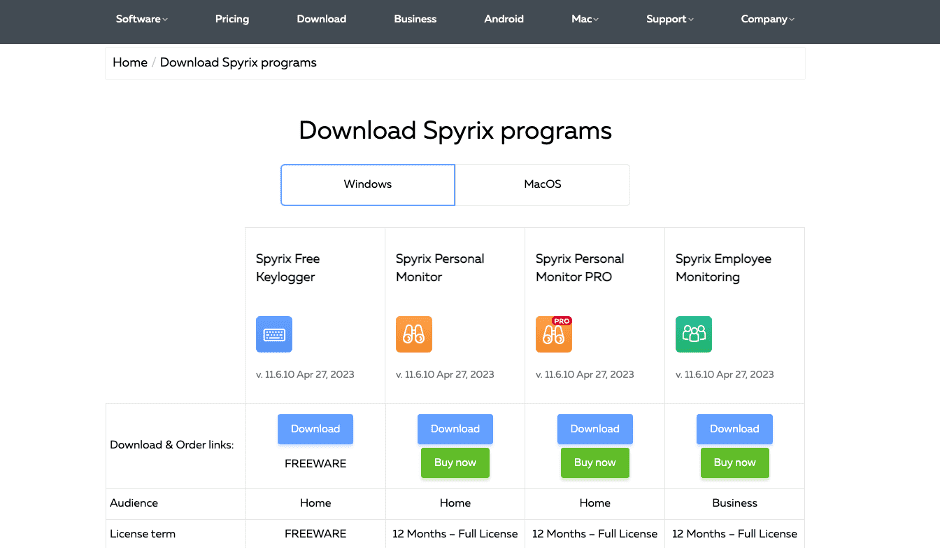Download Spyrix Personal Monitor PRO

(595, 429)
